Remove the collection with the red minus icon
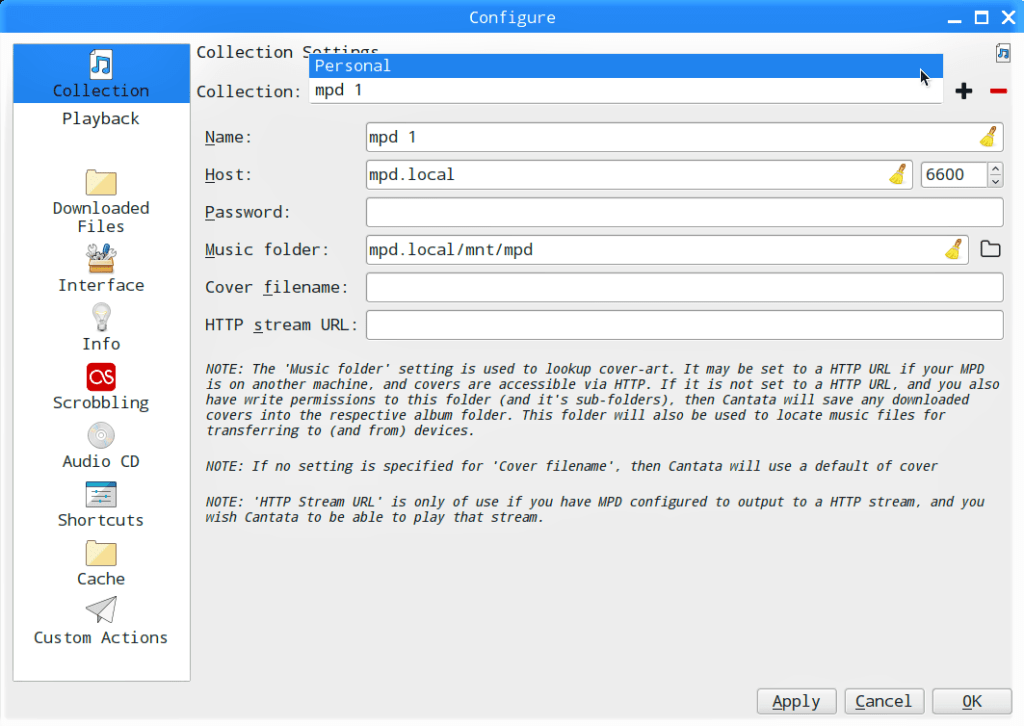This screenshot has height=726, width=1024. (x=998, y=91)
